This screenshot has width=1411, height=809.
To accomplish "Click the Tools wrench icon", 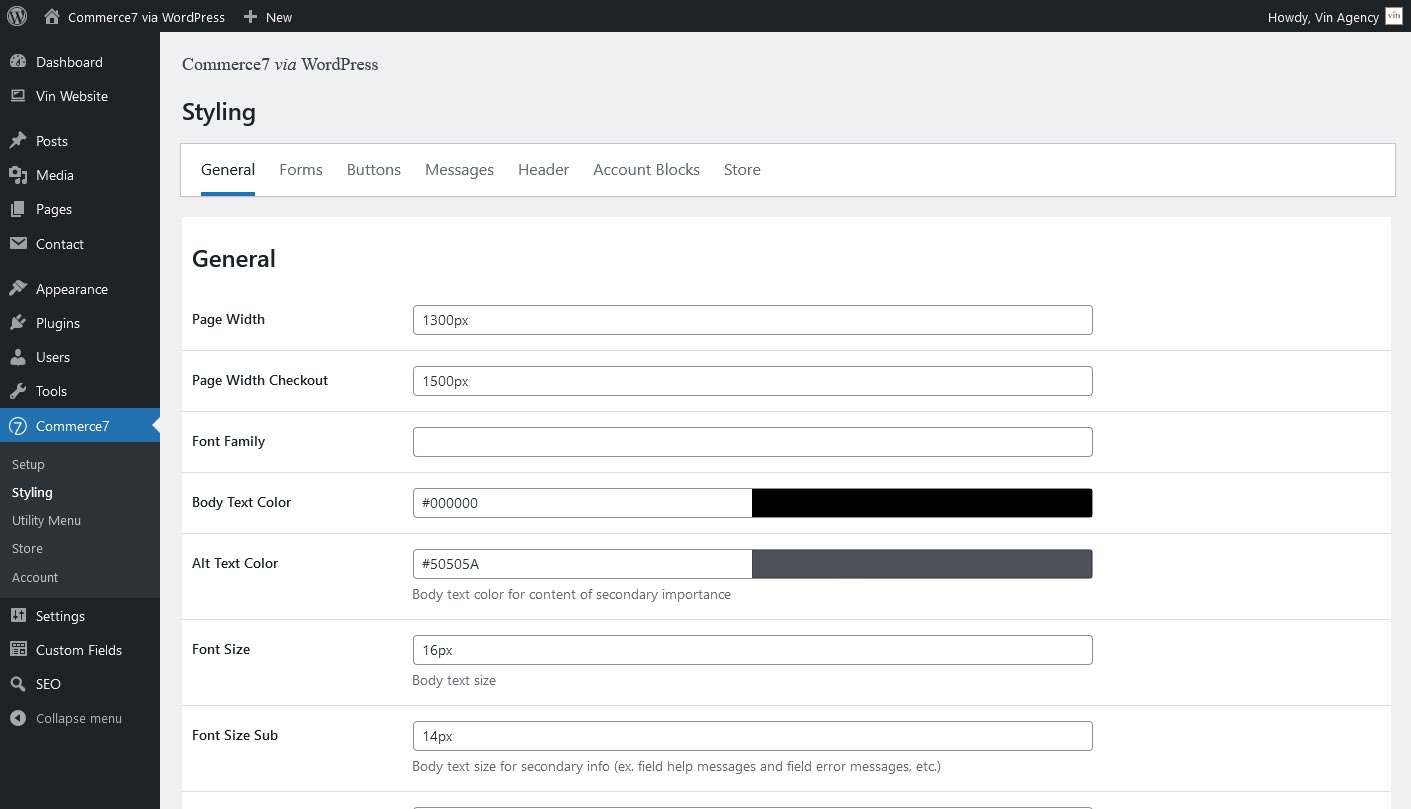I will pos(18,391).
